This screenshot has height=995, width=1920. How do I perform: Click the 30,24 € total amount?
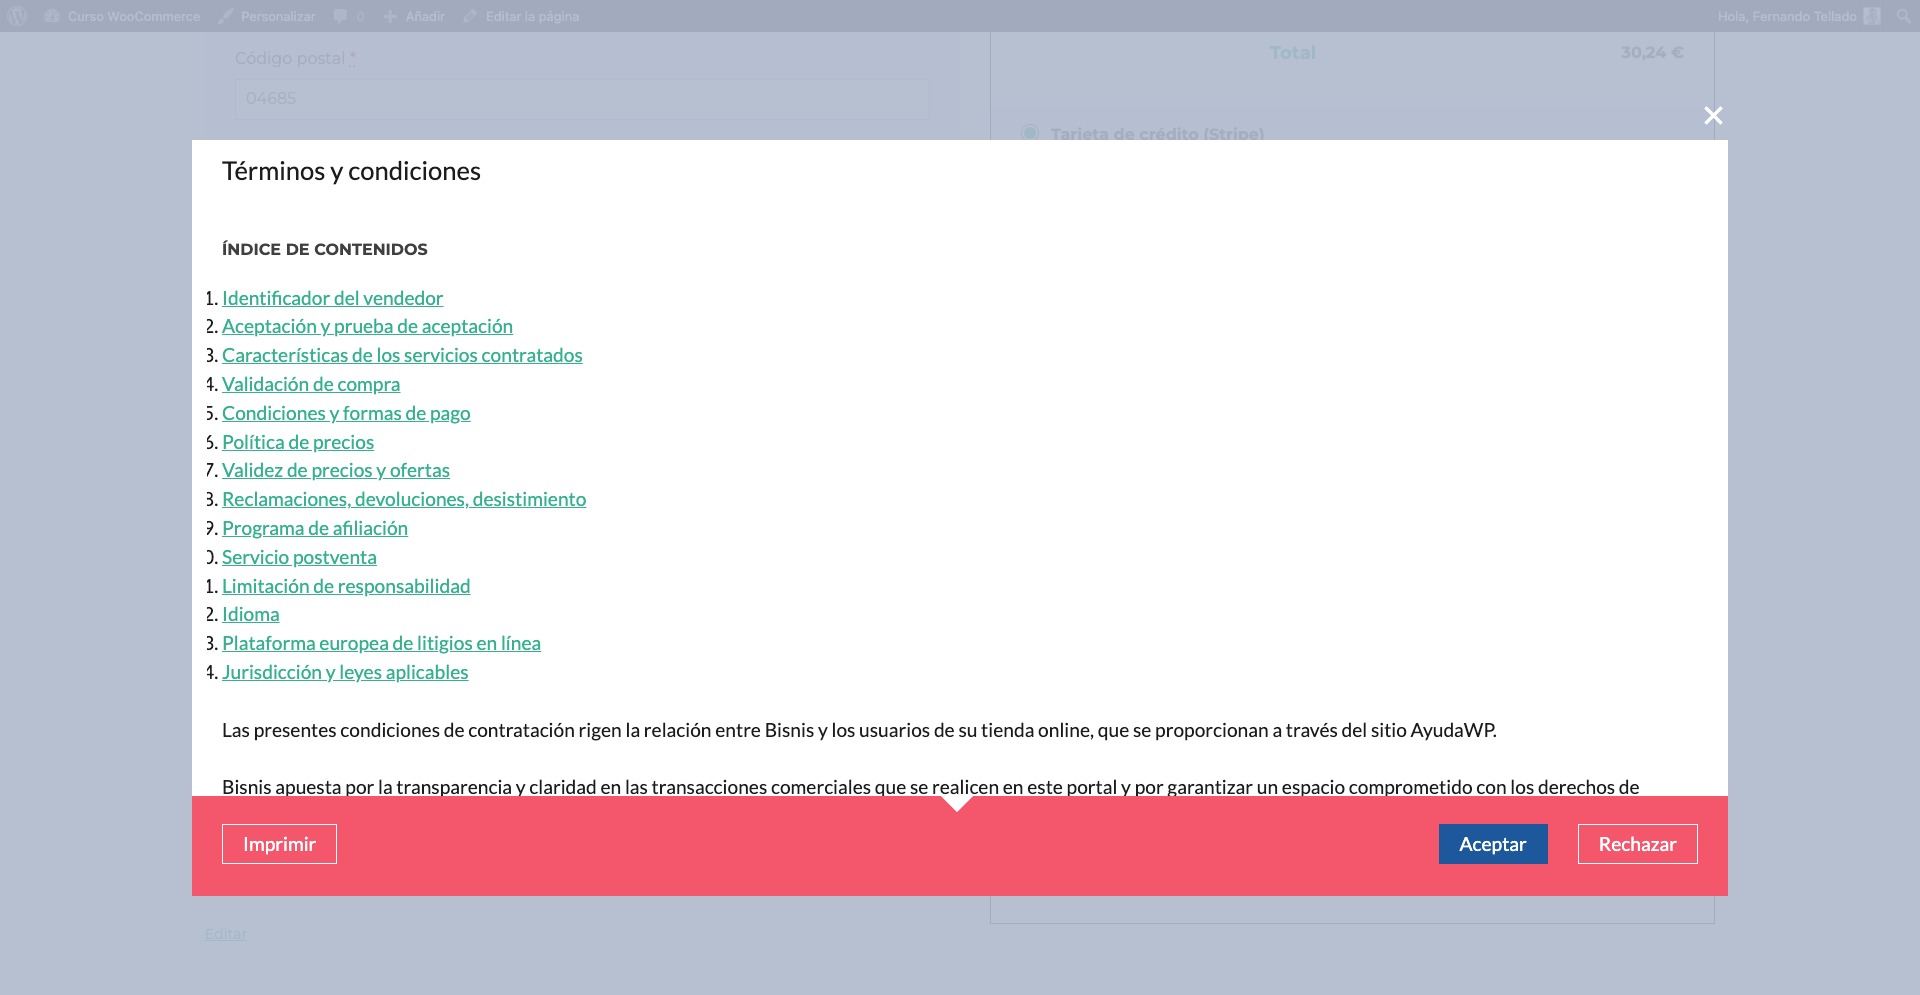point(1652,53)
